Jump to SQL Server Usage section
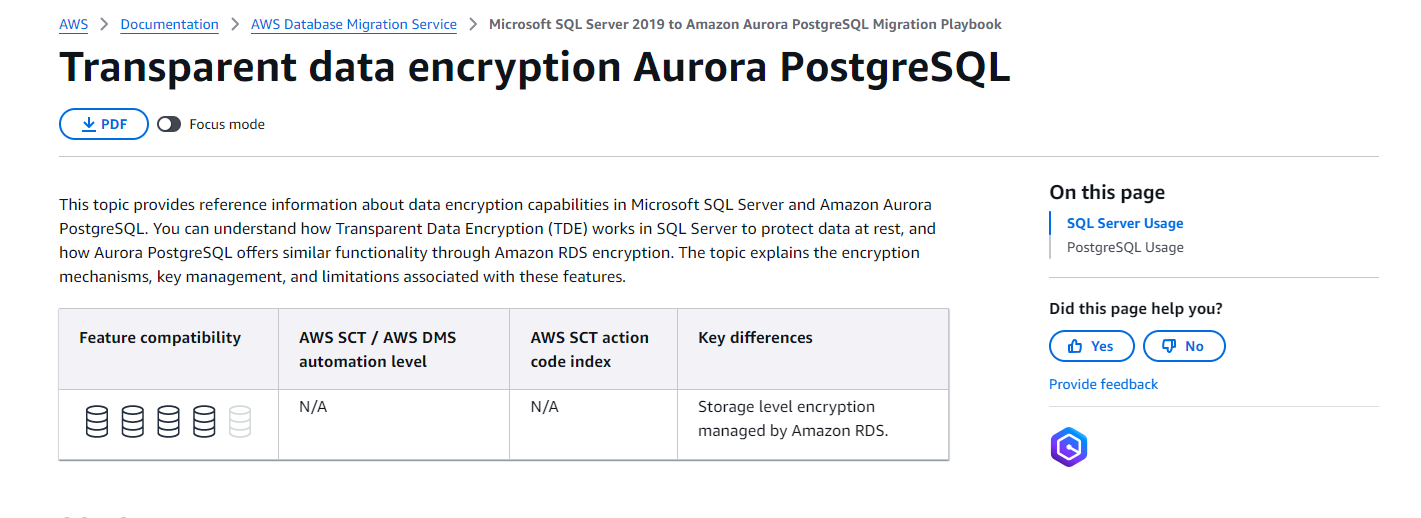Screen dimensions: 1421x518 (x=1124, y=223)
